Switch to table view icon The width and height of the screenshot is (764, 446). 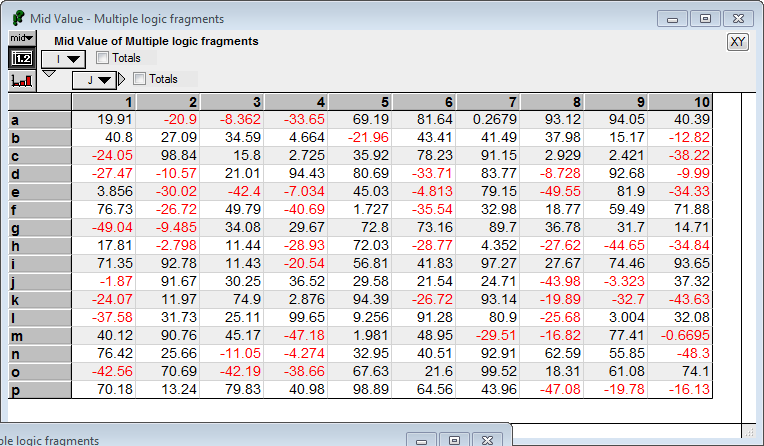(x=22, y=58)
